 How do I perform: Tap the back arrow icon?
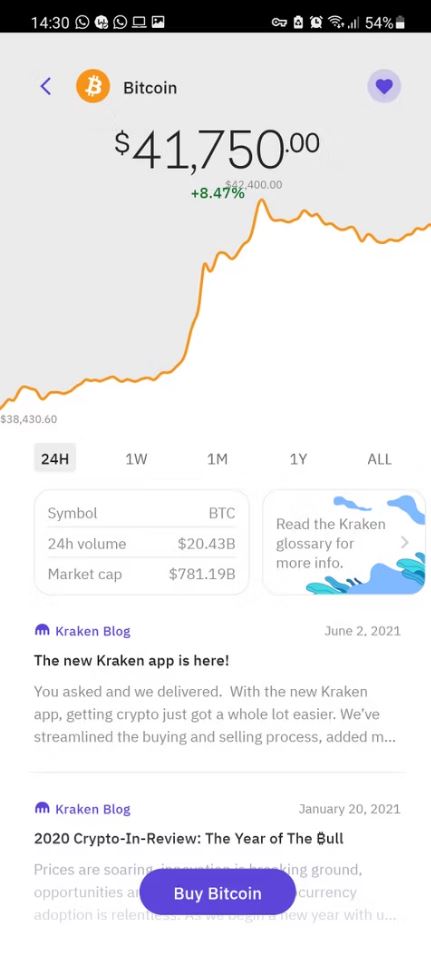coord(46,86)
